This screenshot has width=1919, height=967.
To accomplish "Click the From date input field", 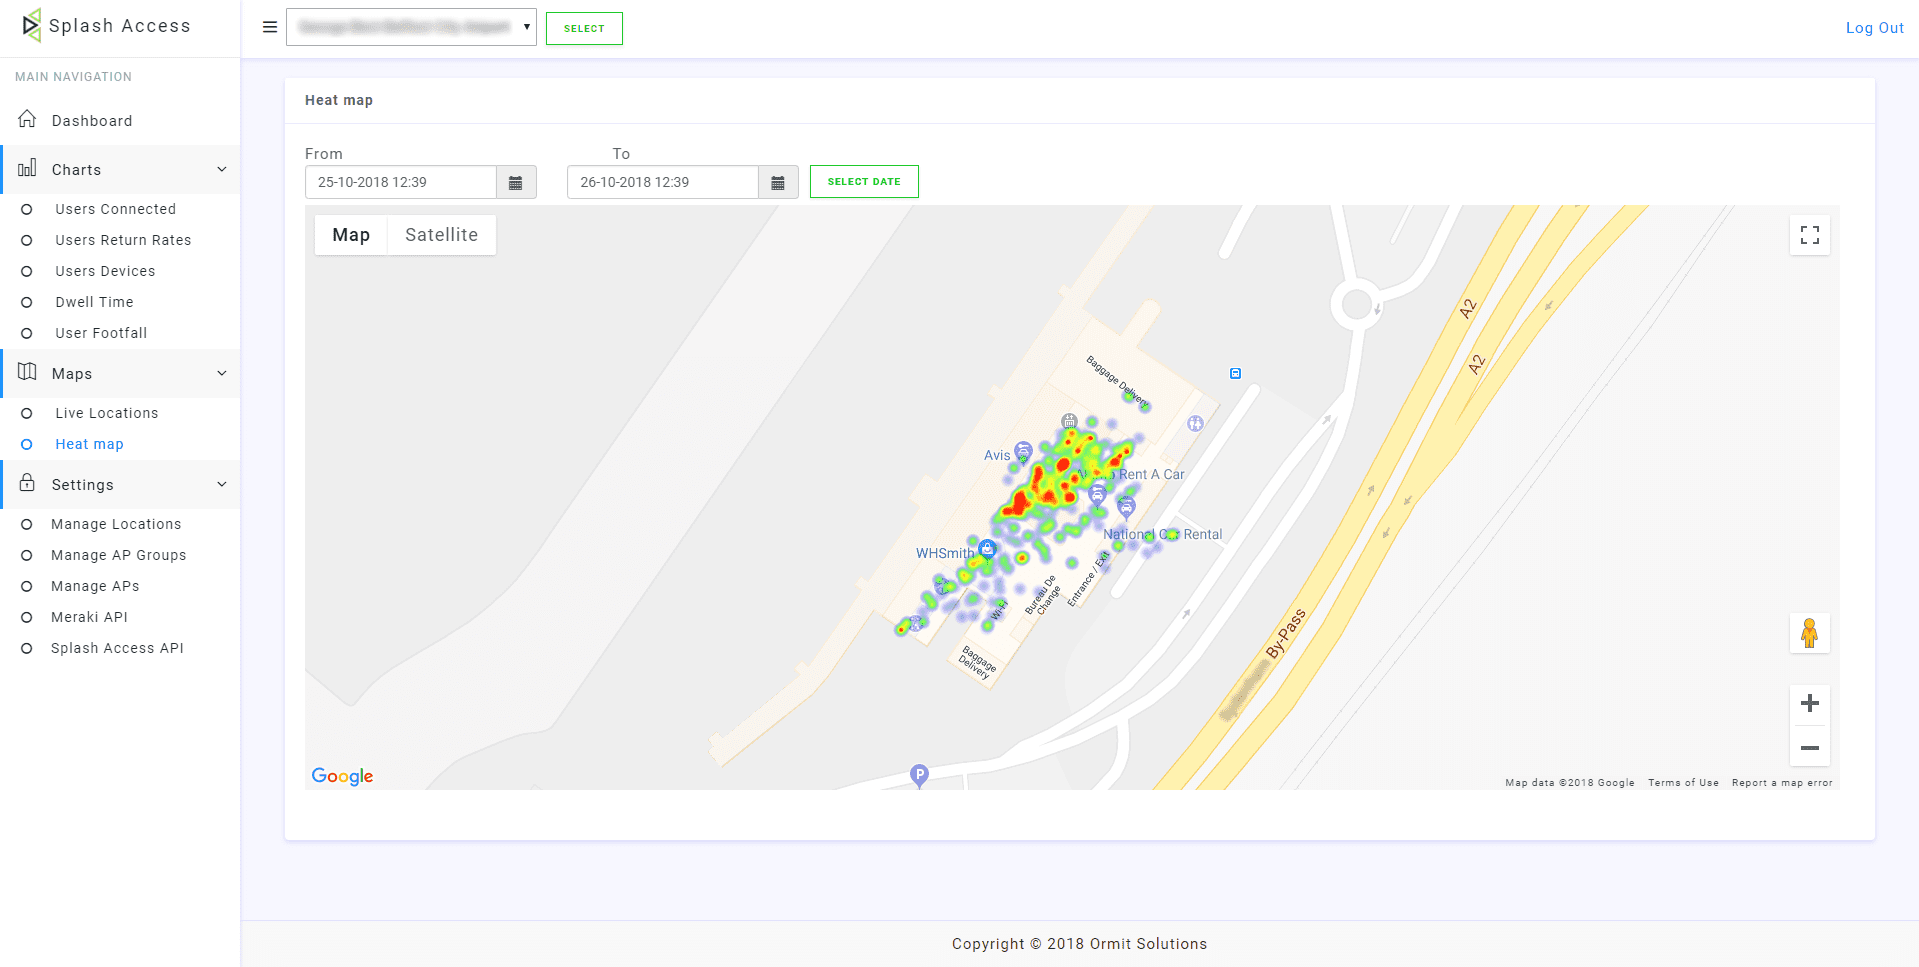I will 400,182.
